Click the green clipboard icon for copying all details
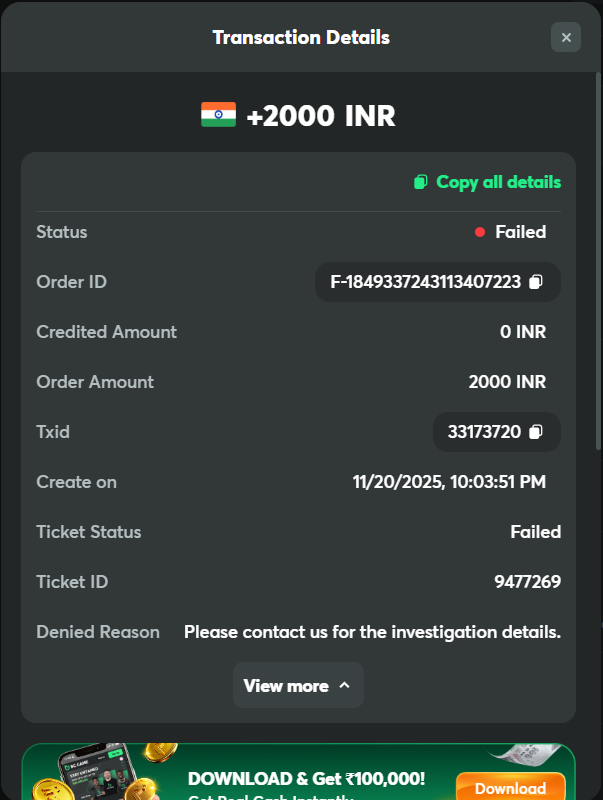 pos(421,182)
